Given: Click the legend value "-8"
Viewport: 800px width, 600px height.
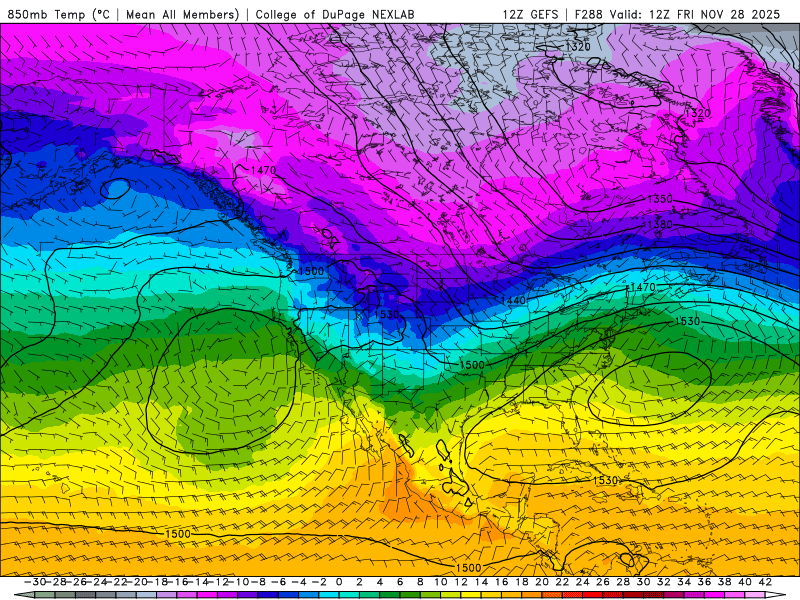Looking at the screenshot, I should pos(259,582).
